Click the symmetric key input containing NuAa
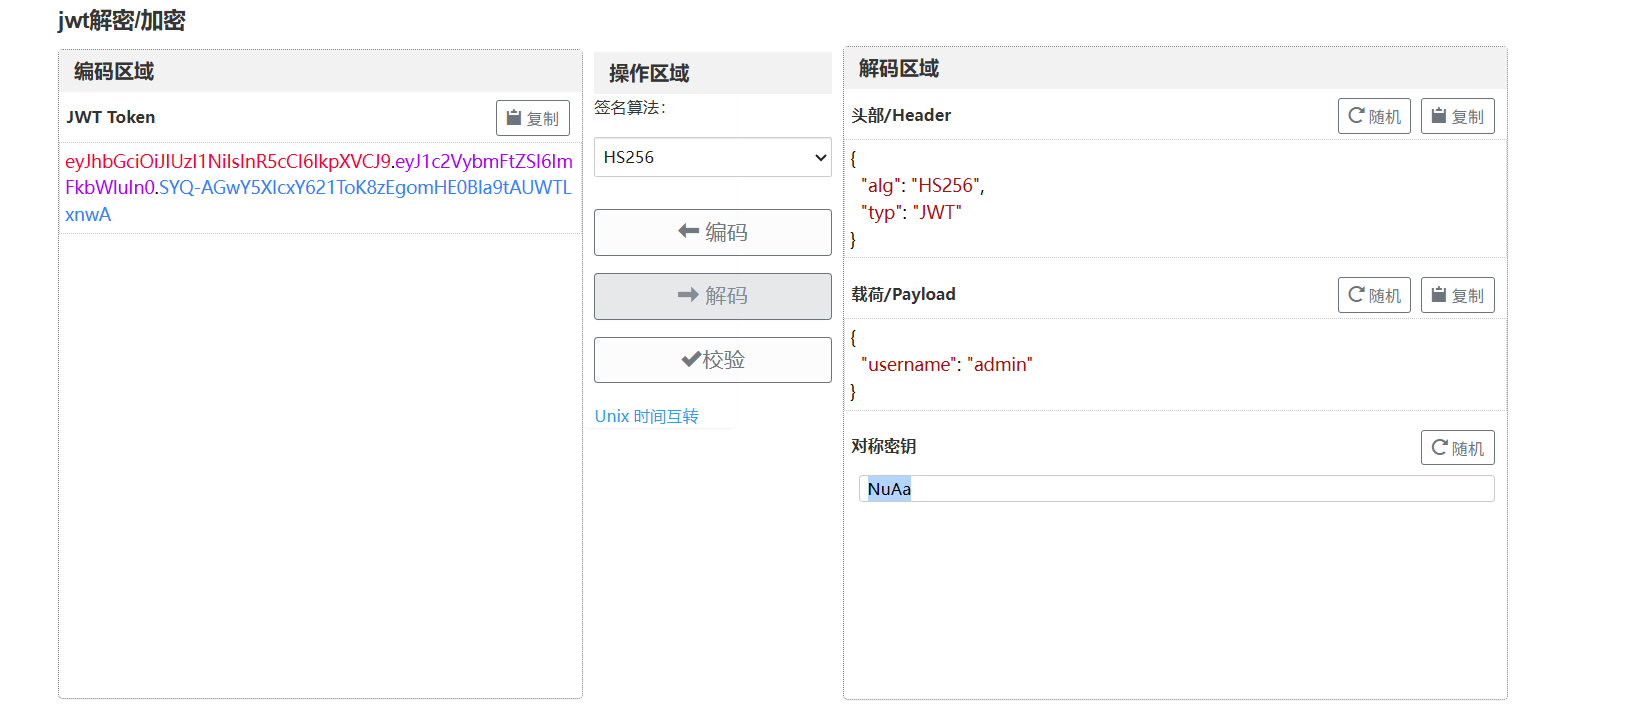This screenshot has width=1631, height=707. (1176, 489)
